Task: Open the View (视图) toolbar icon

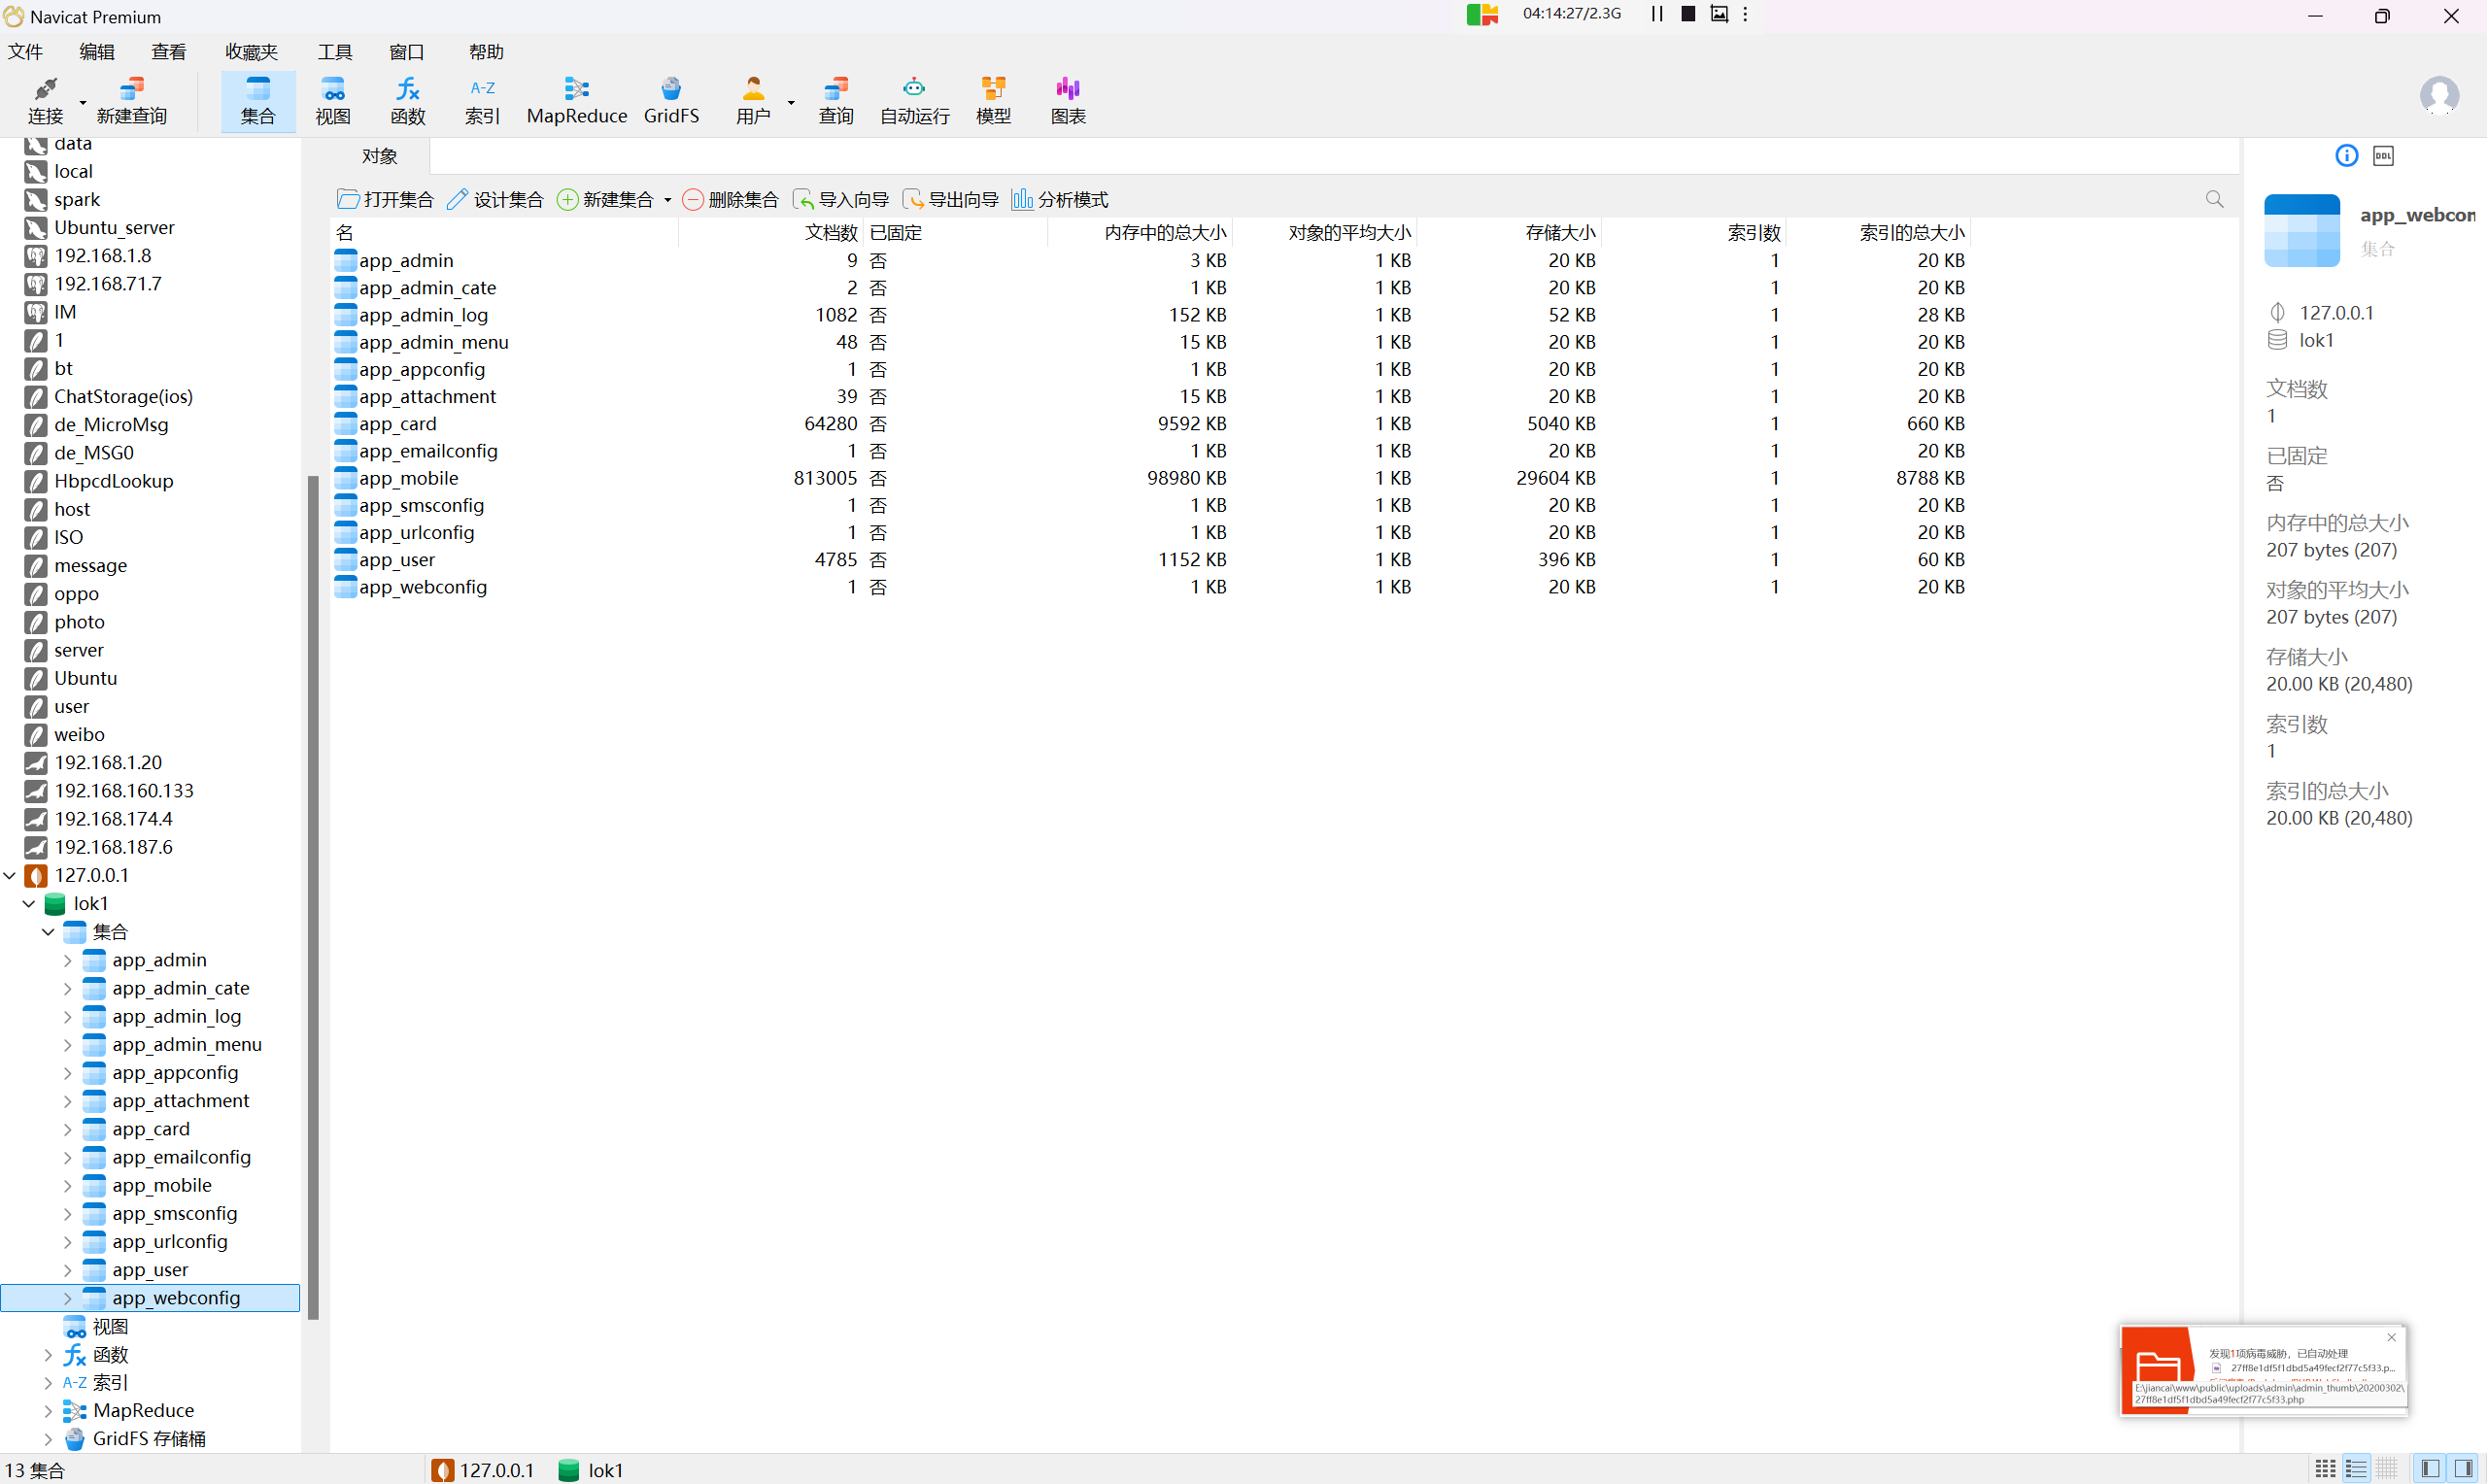Action: pos(333,101)
